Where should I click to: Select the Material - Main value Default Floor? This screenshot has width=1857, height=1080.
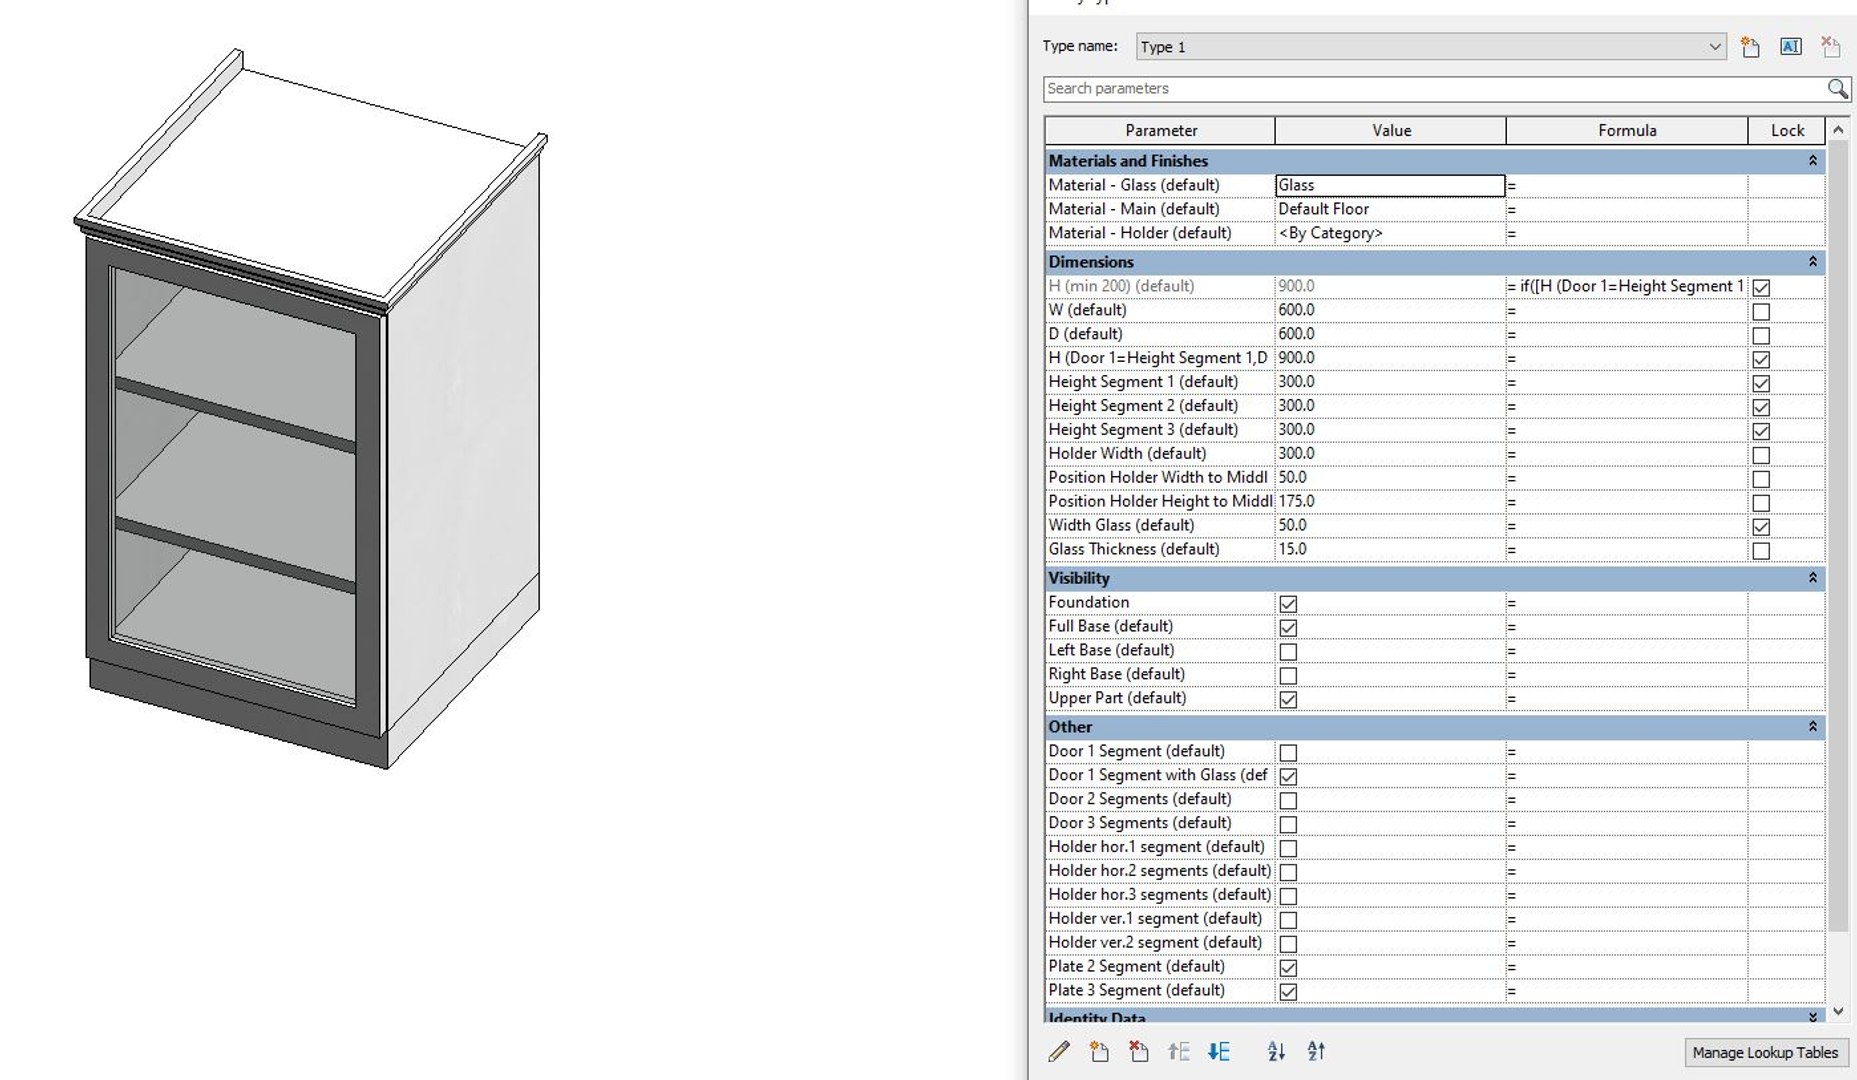[x=1390, y=209]
